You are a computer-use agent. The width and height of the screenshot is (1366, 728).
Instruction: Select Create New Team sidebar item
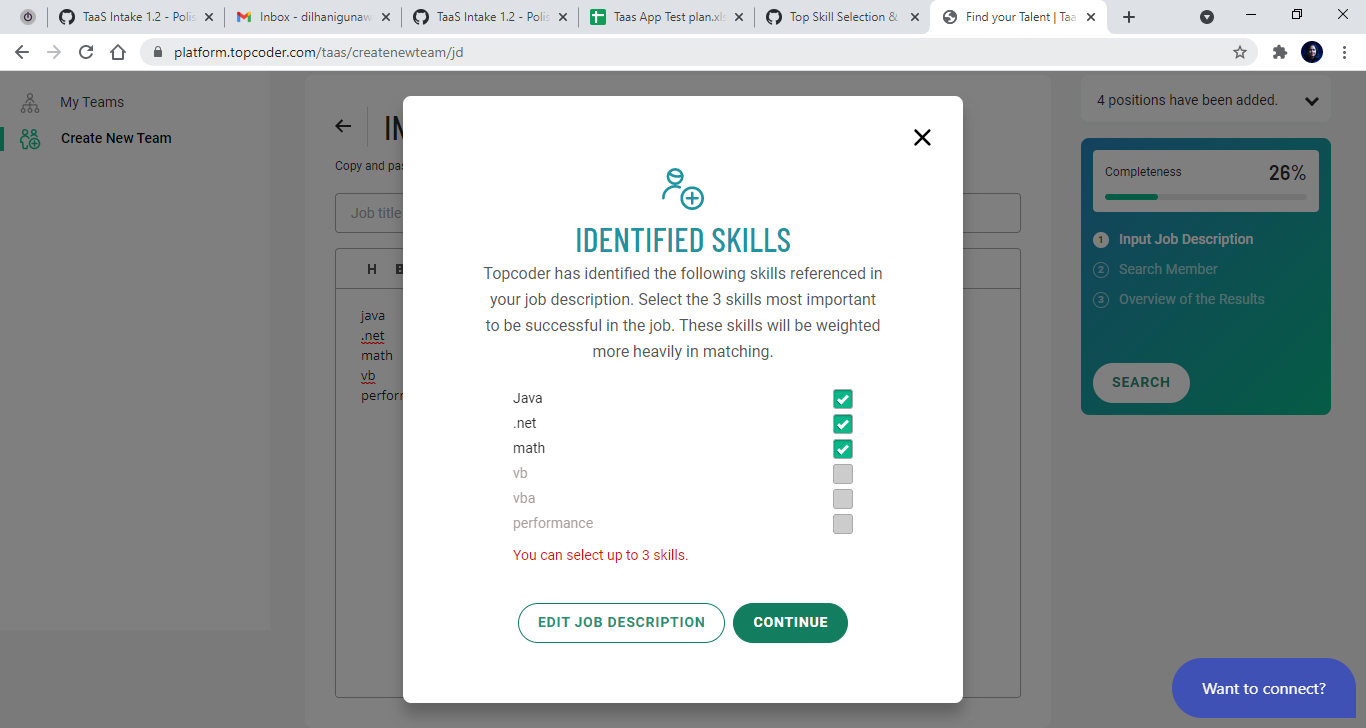[x=116, y=138]
